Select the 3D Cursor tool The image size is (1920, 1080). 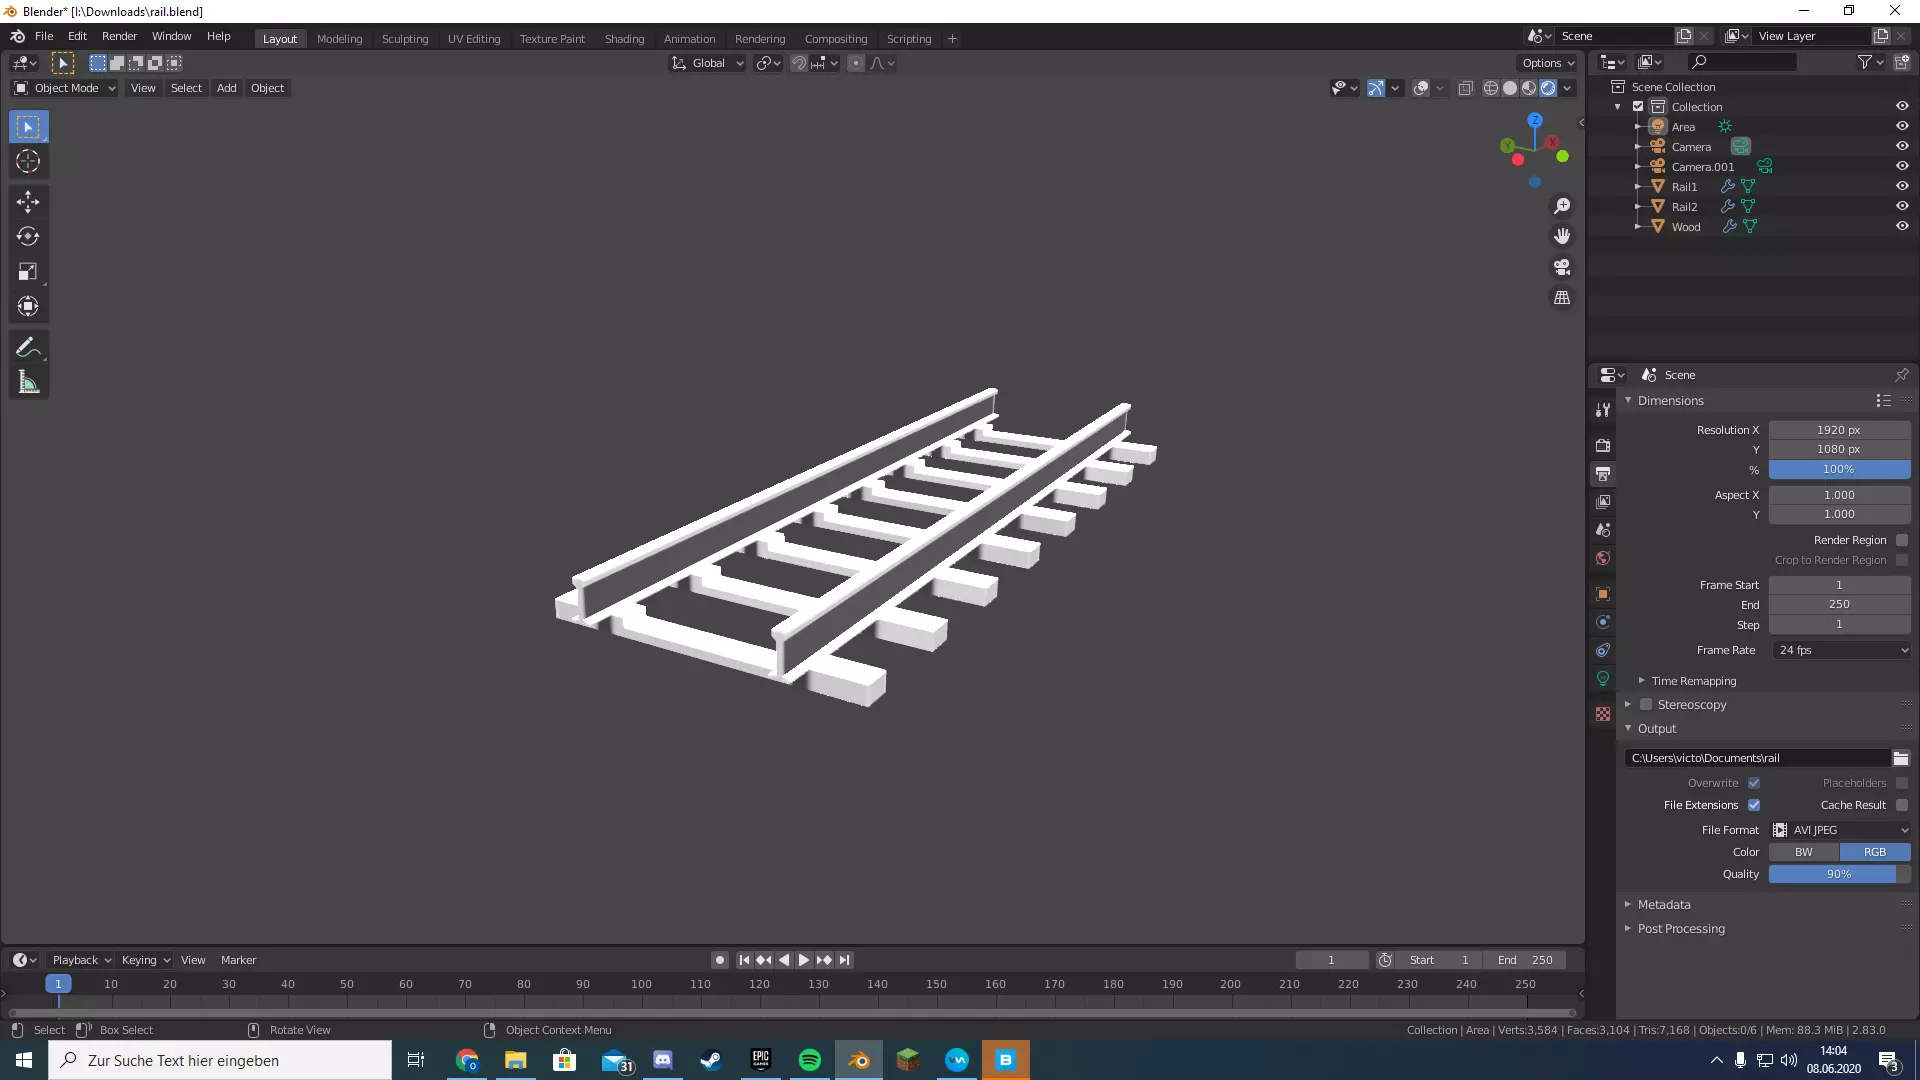point(28,162)
